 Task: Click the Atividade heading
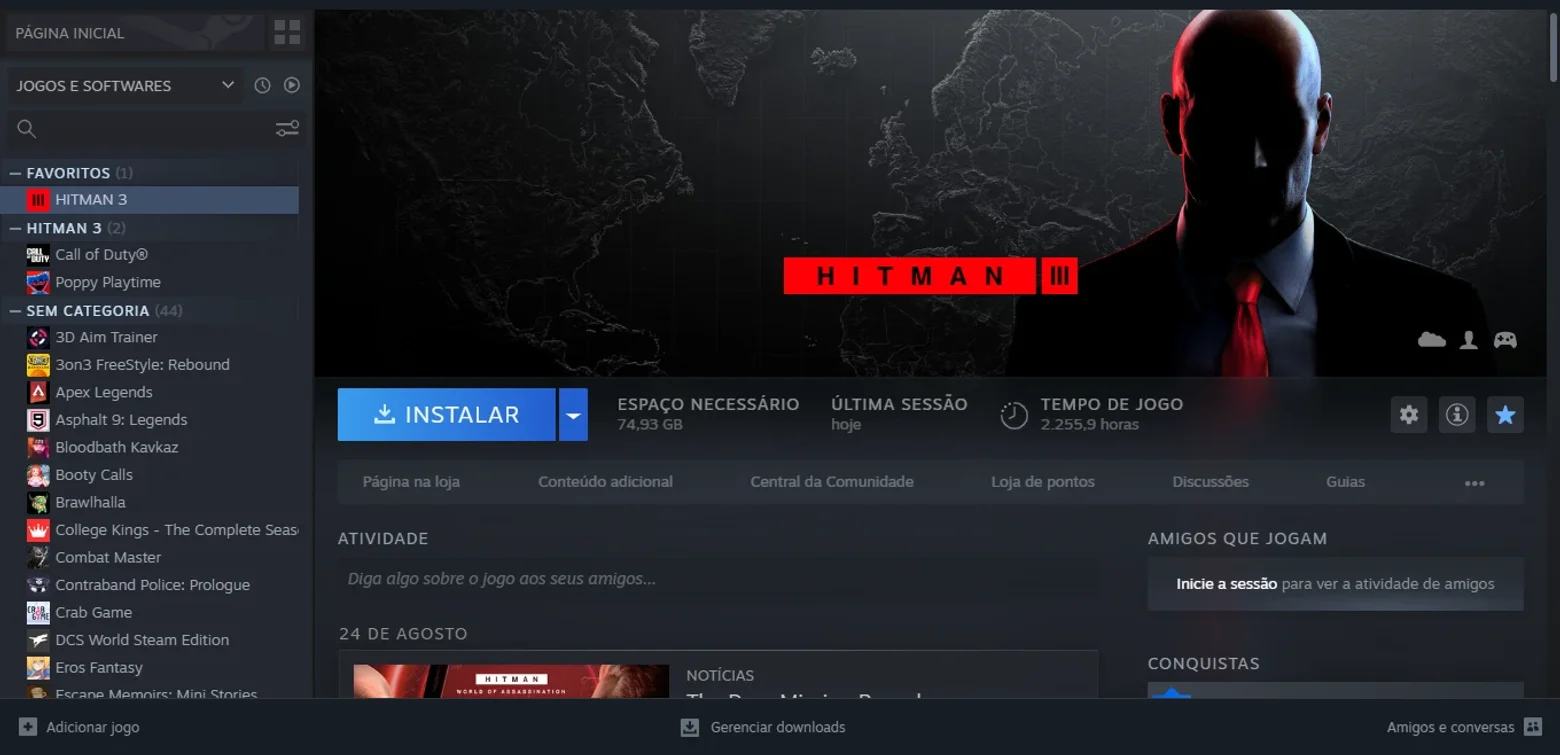tap(383, 539)
